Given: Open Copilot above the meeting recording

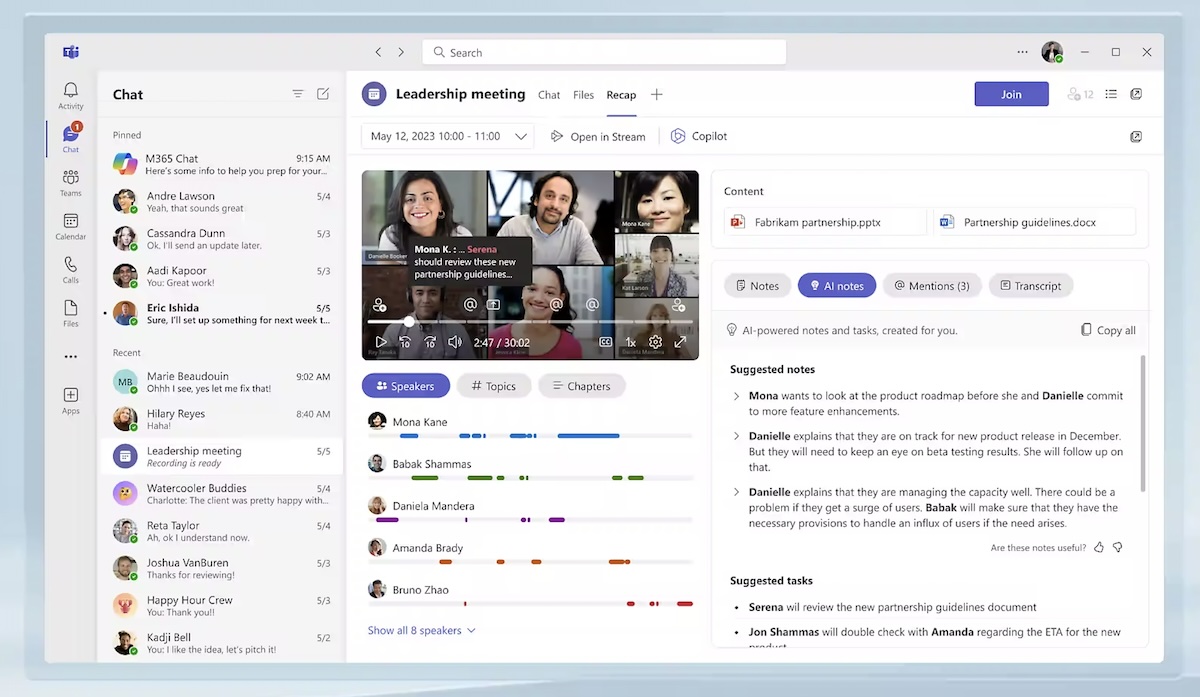Looking at the screenshot, I should 698,136.
